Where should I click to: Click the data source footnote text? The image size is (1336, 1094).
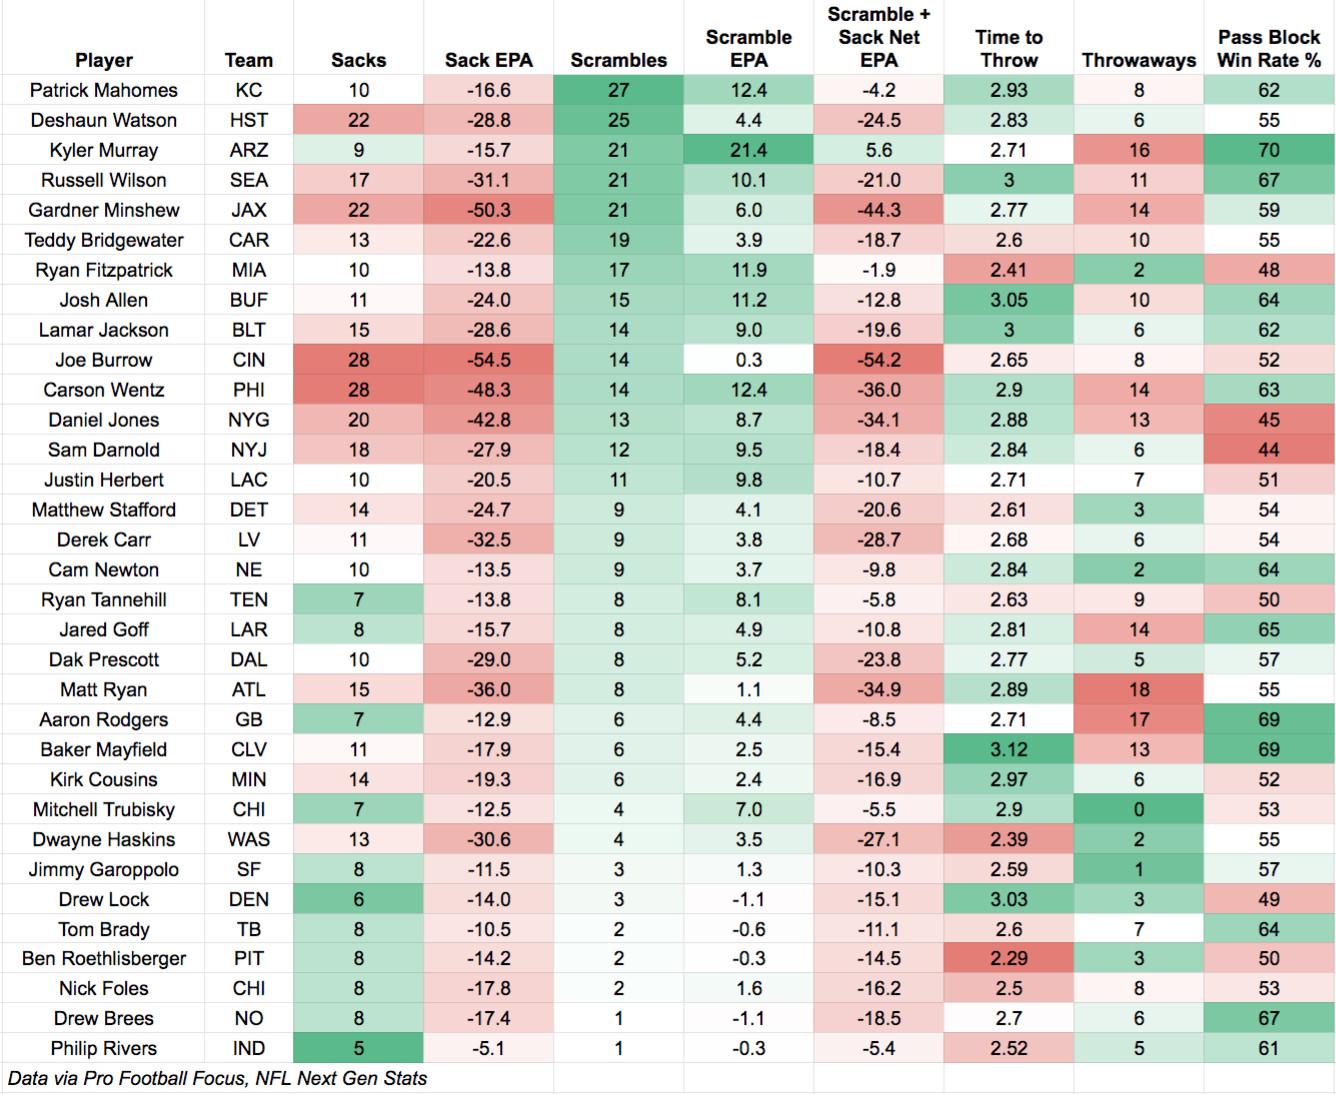tap(217, 1078)
